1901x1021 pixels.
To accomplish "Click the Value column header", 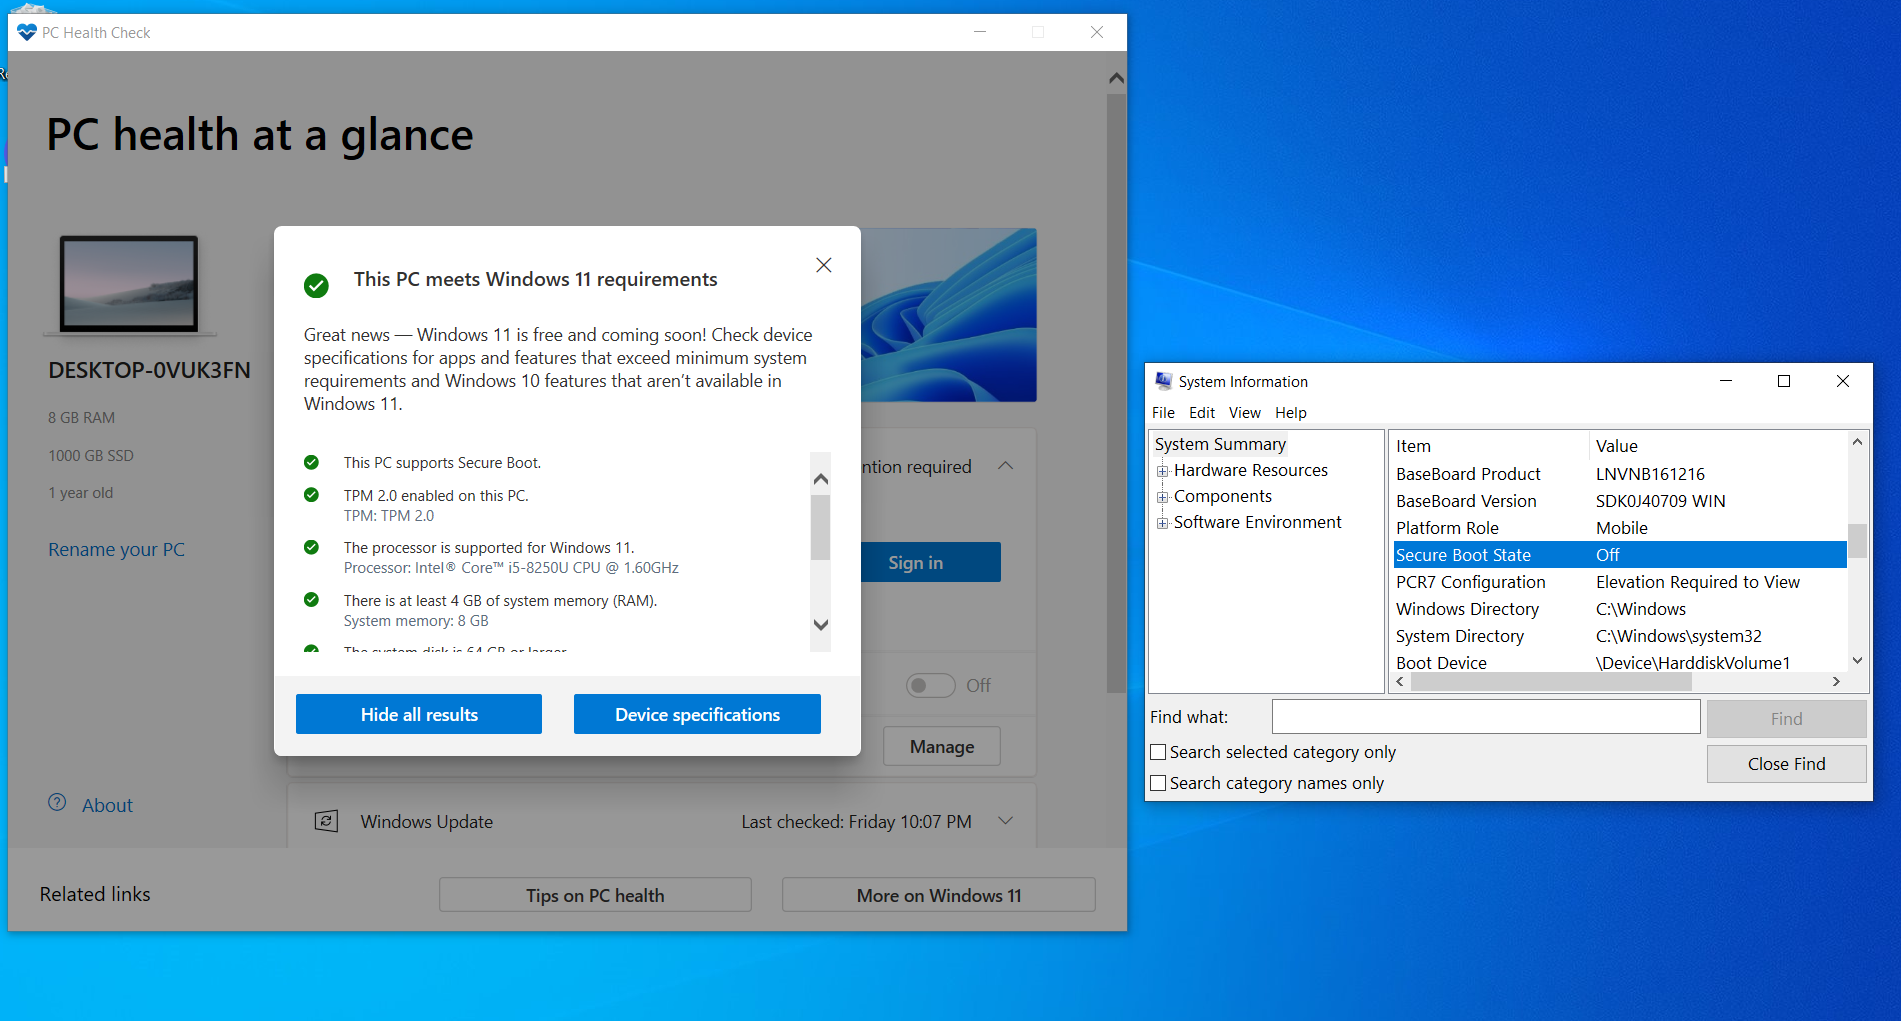I will (1718, 446).
